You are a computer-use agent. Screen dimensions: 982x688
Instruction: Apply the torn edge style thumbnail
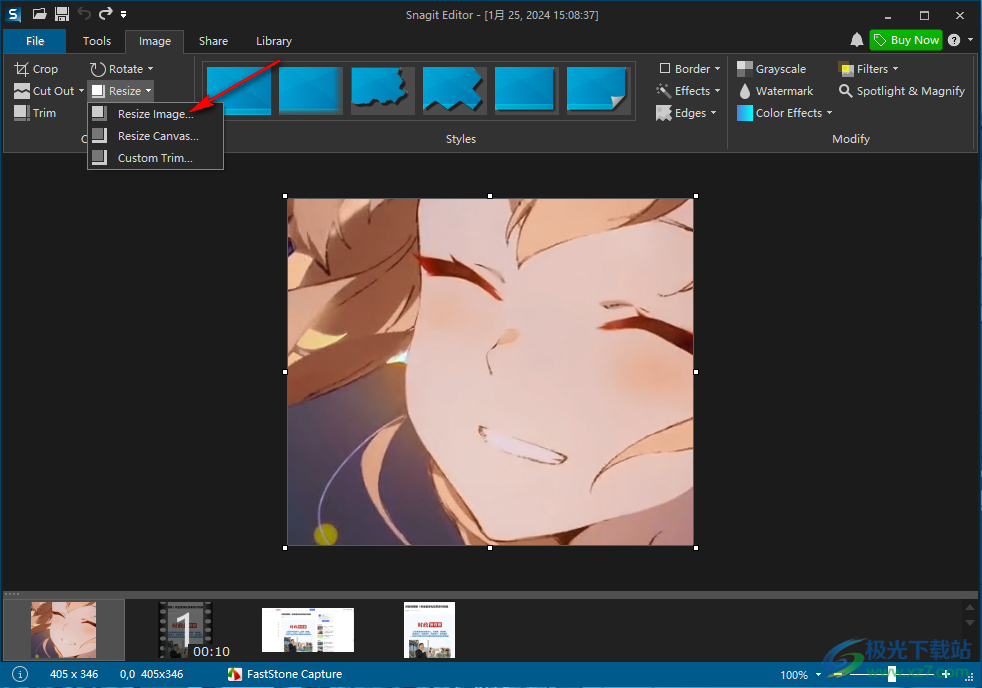383,90
